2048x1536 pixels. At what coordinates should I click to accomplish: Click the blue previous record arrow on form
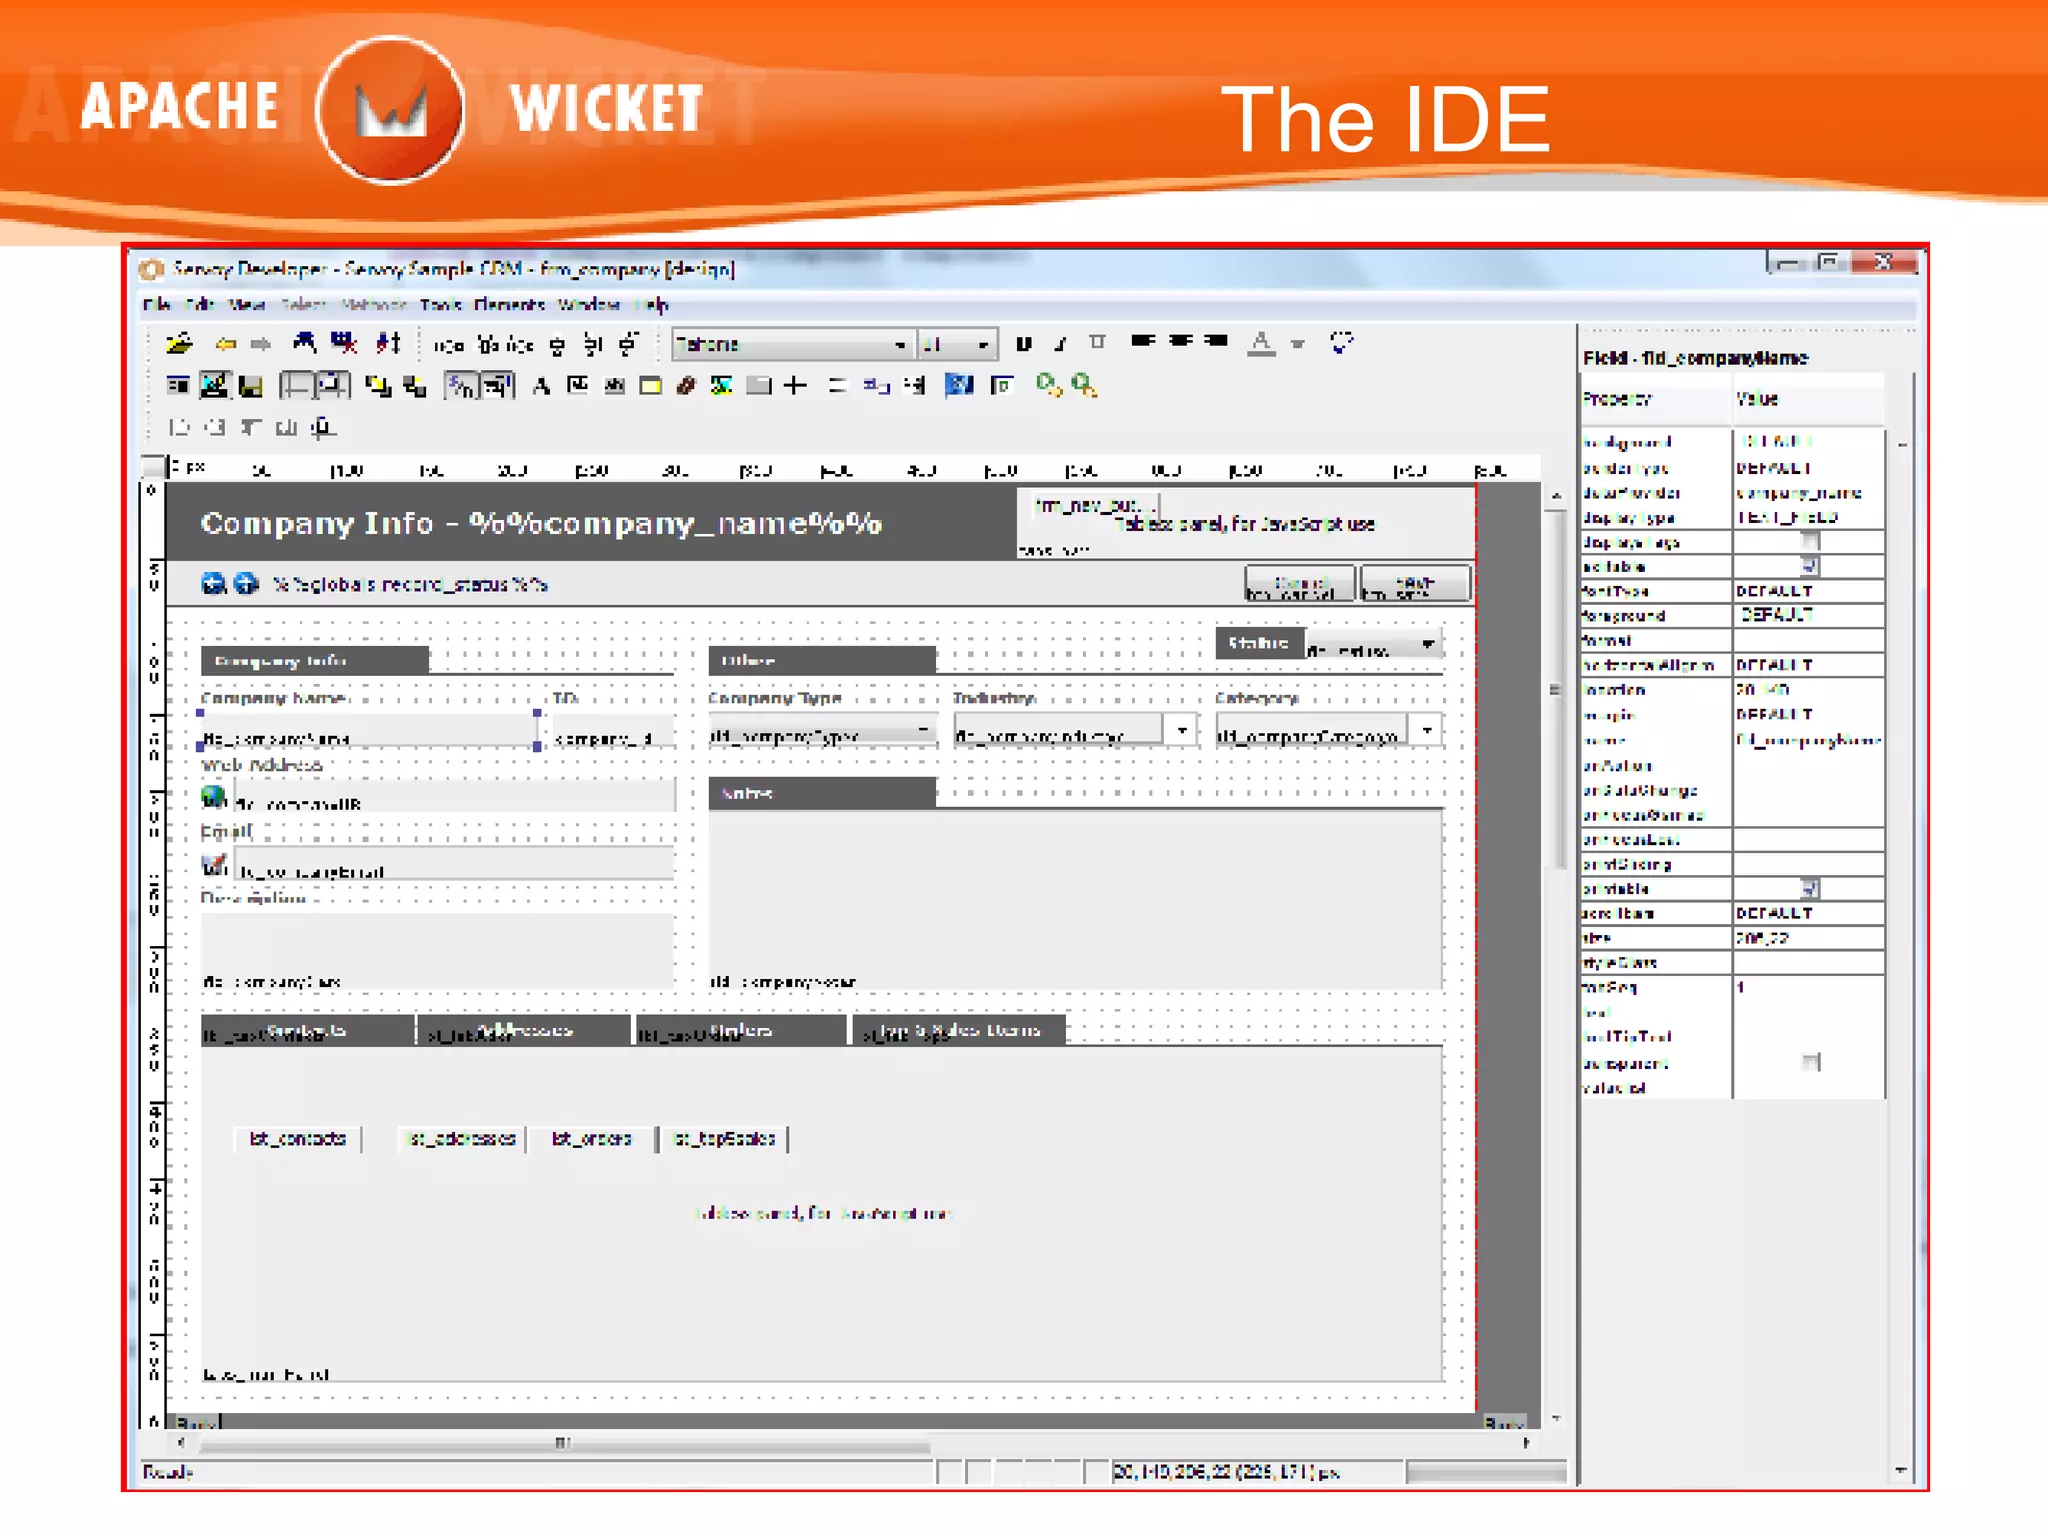(x=213, y=584)
